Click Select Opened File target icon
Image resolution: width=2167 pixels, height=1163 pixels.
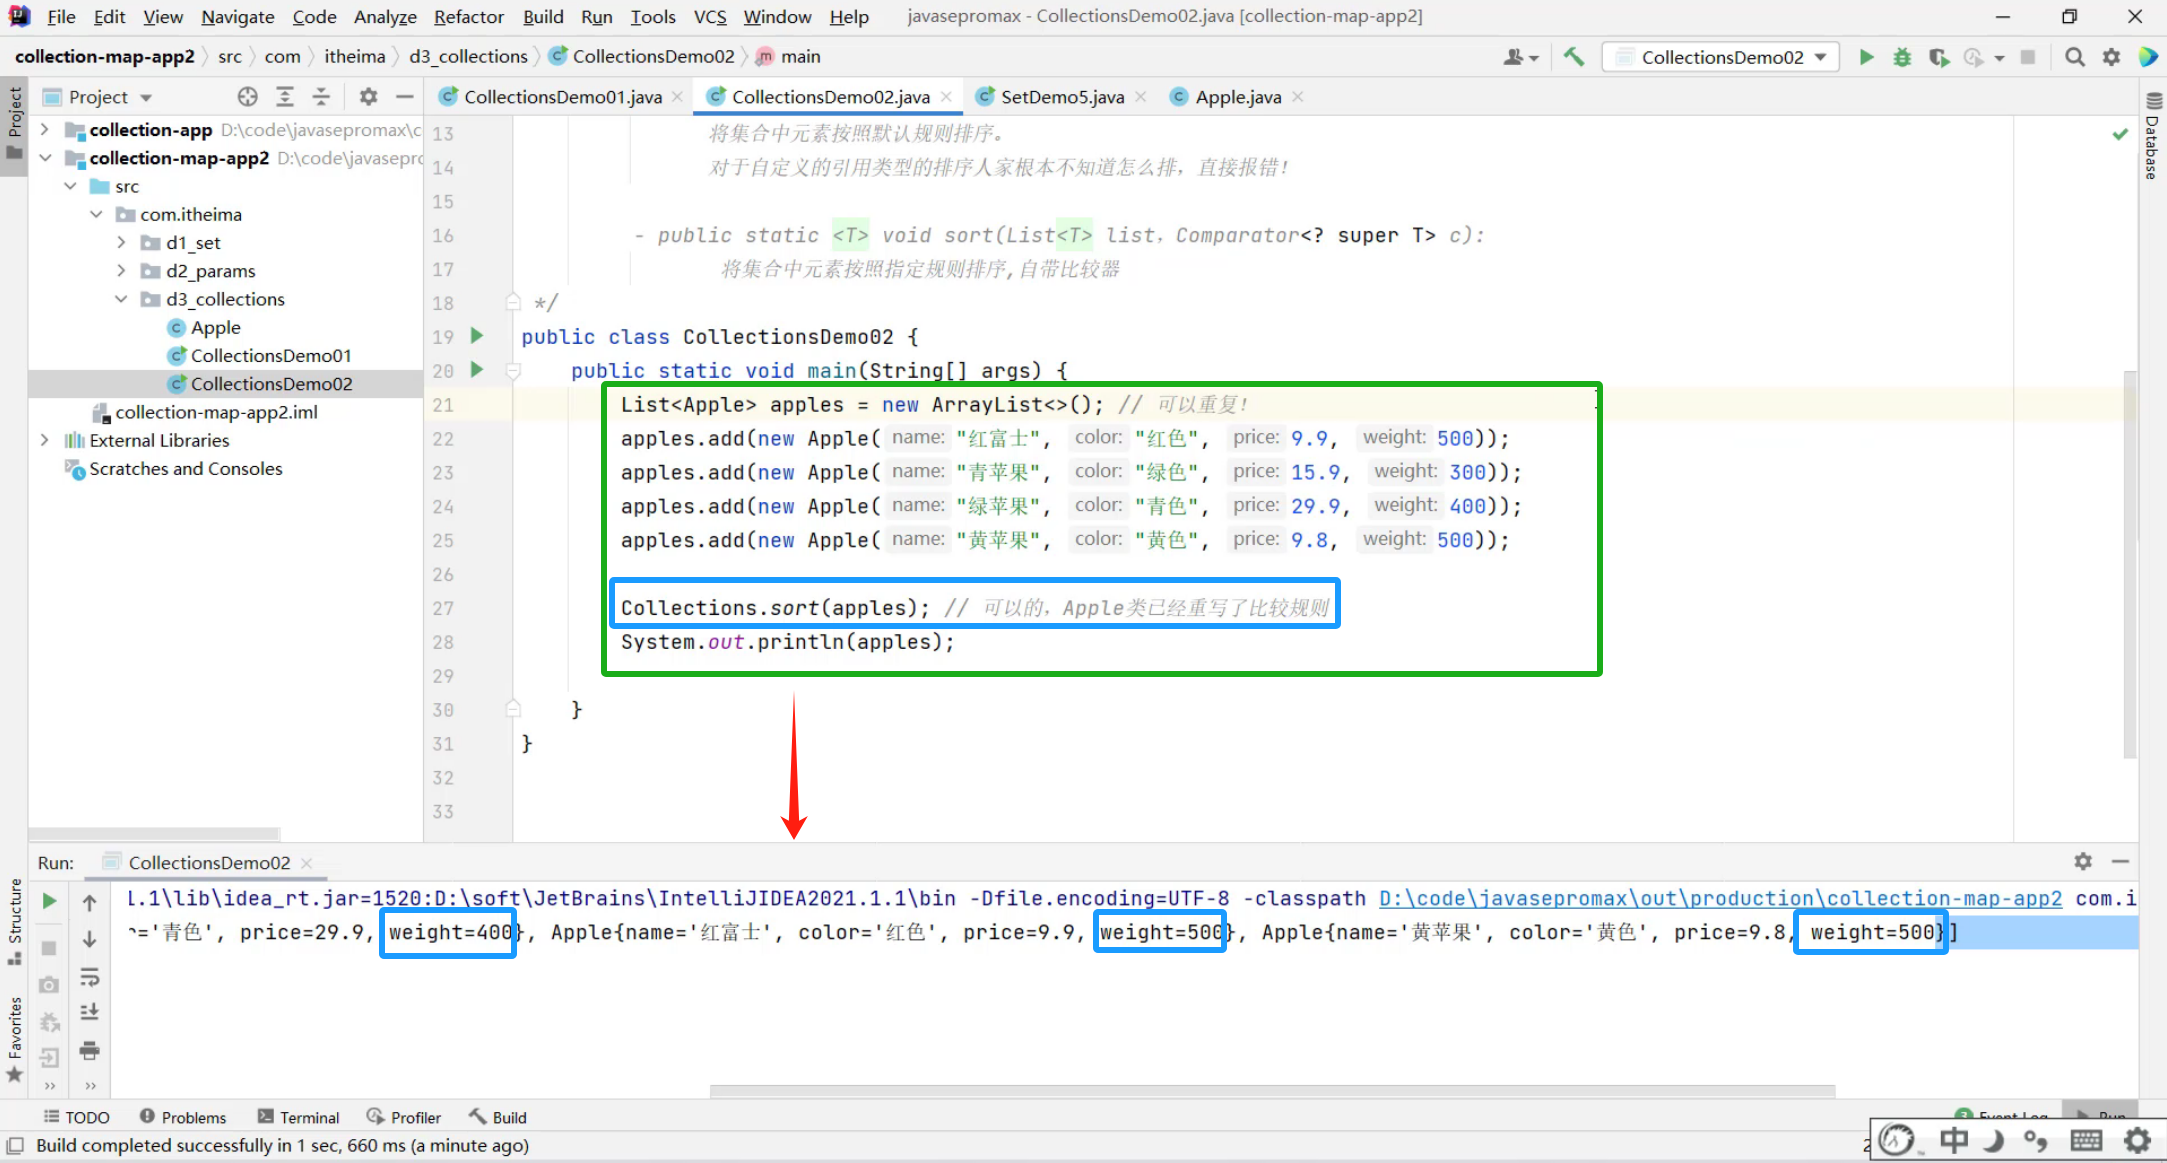(x=247, y=97)
